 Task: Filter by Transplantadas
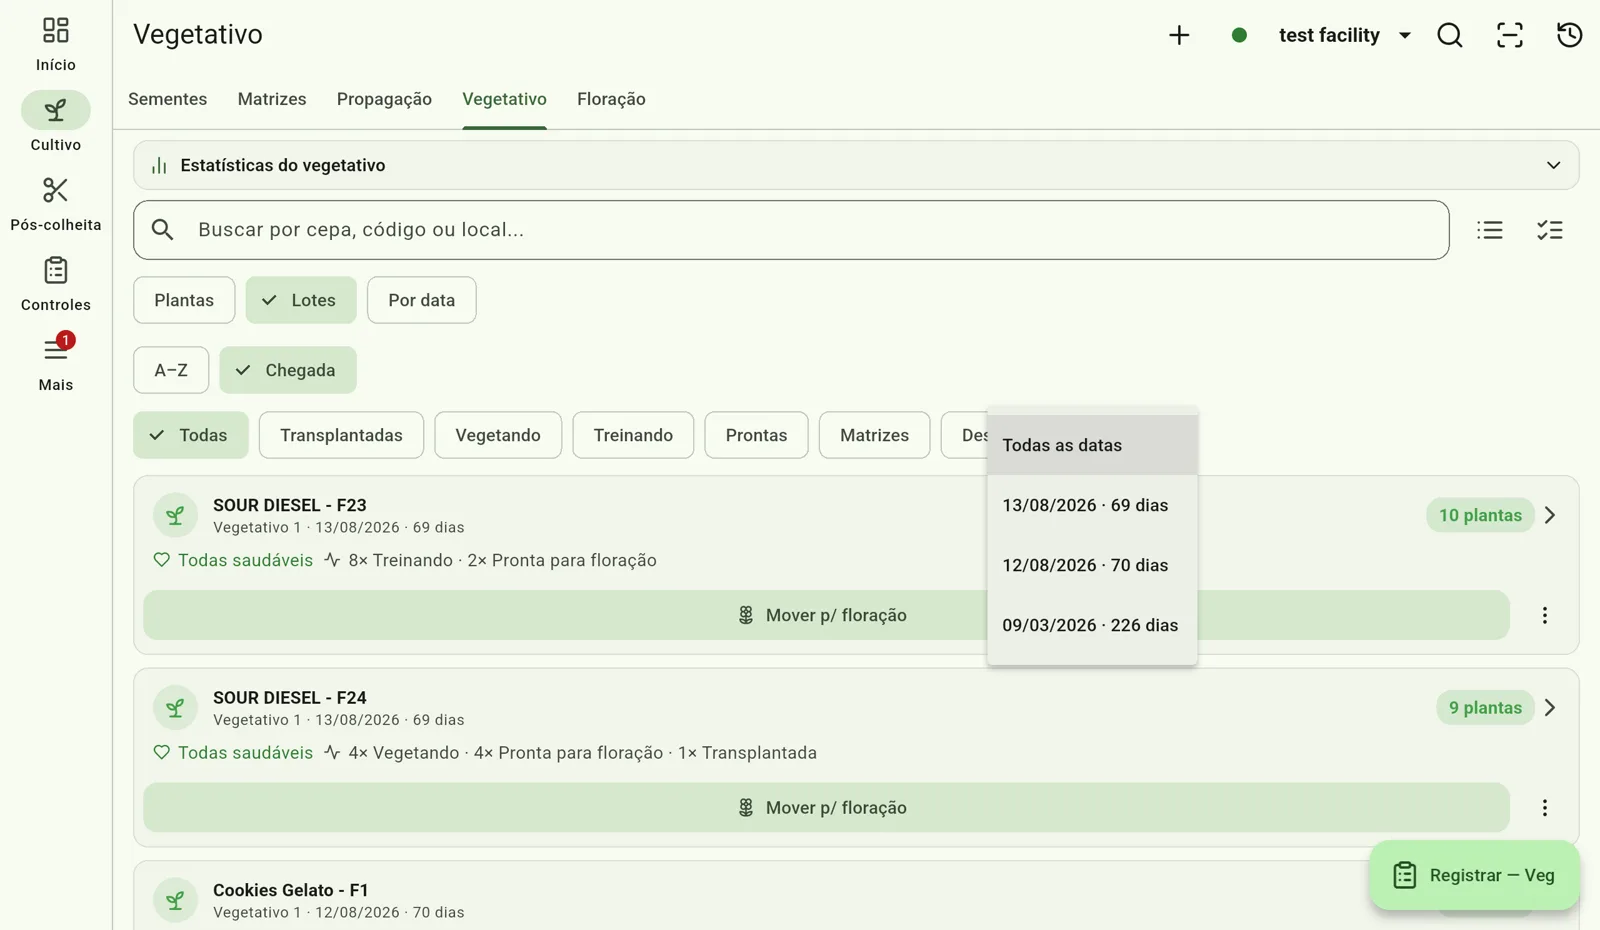[x=341, y=435]
